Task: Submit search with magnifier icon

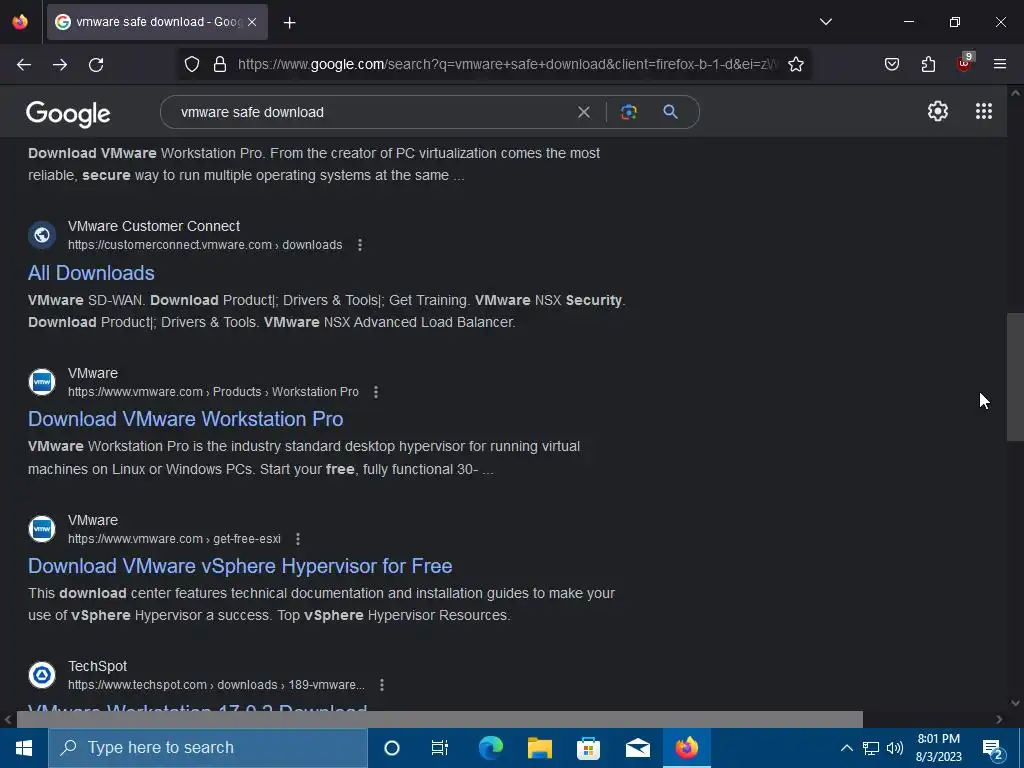Action: (670, 112)
